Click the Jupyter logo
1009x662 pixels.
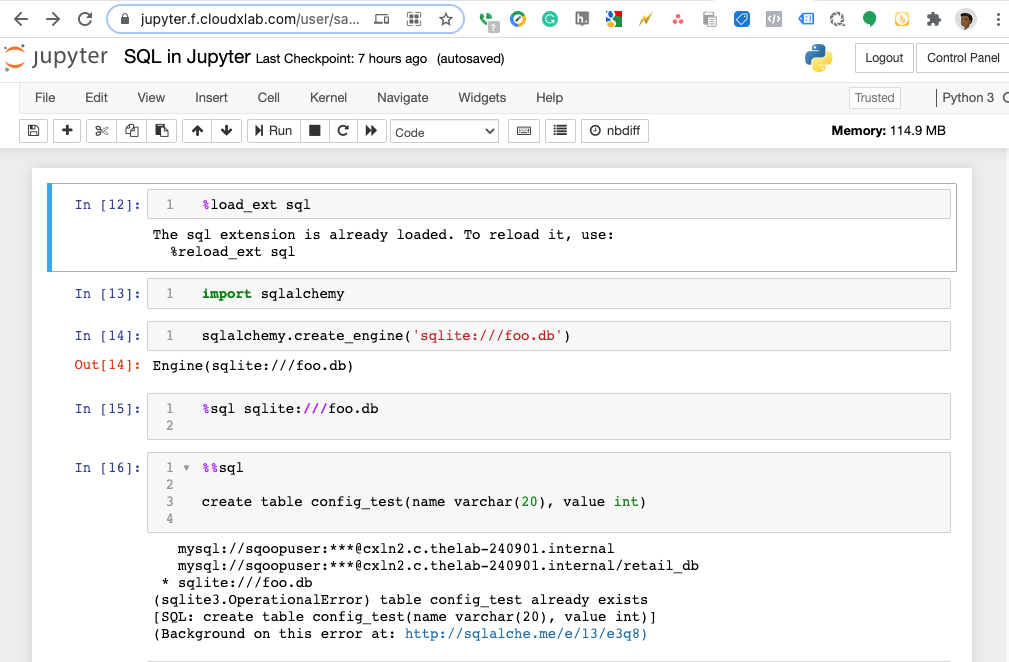[56, 57]
